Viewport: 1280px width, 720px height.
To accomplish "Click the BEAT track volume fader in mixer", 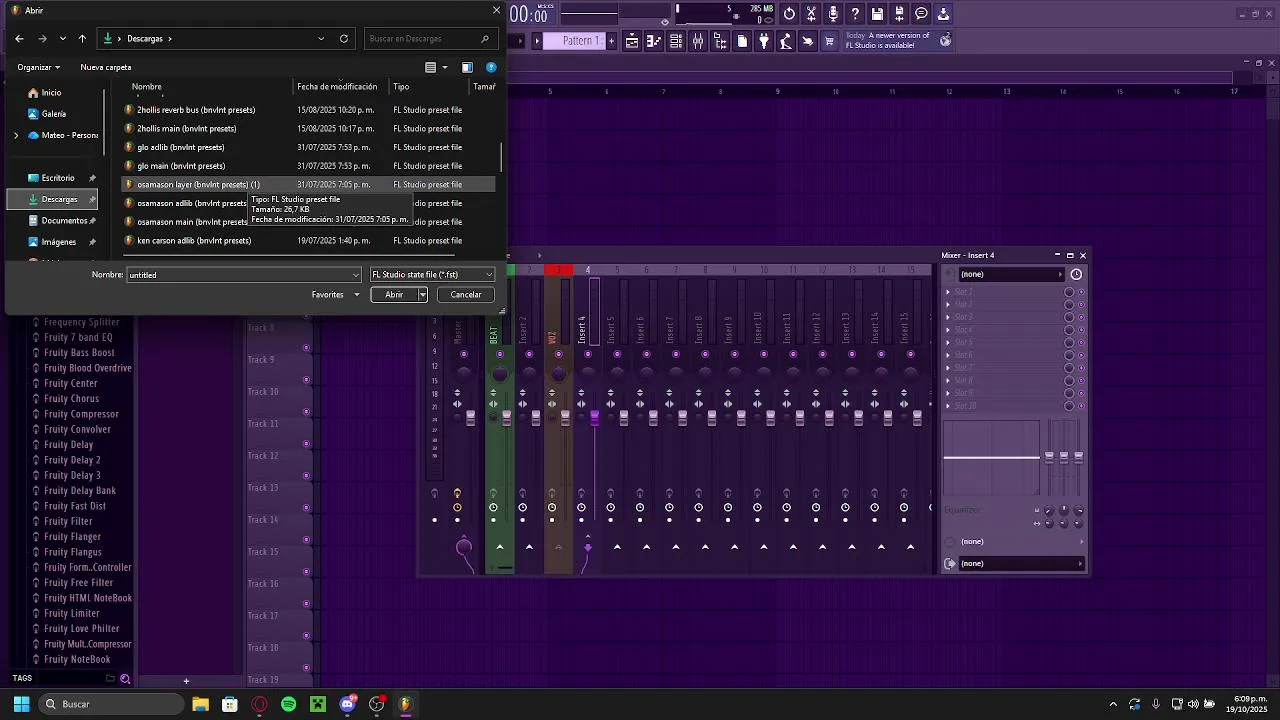I will pyautogui.click(x=506, y=416).
